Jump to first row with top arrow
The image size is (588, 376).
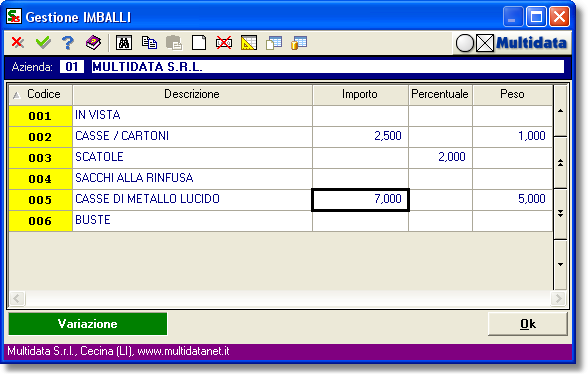pos(561,111)
